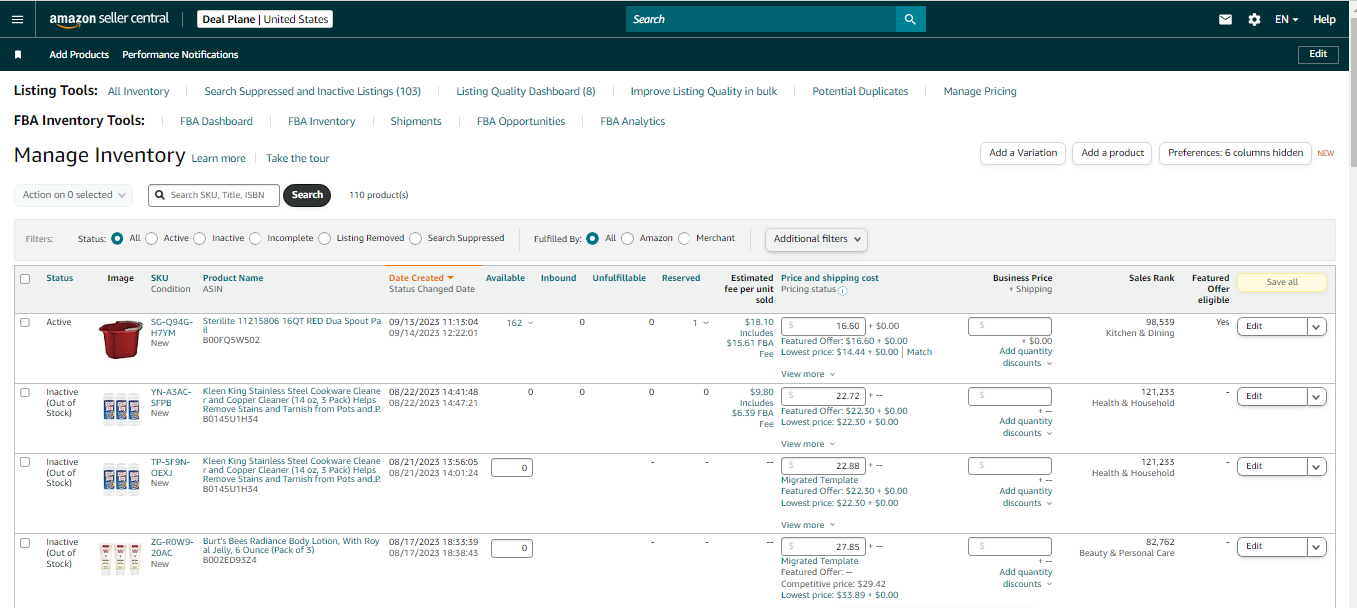The height and width of the screenshot is (608, 1357).
Task: Open the Action on 0 selected dropdown
Action: point(74,195)
